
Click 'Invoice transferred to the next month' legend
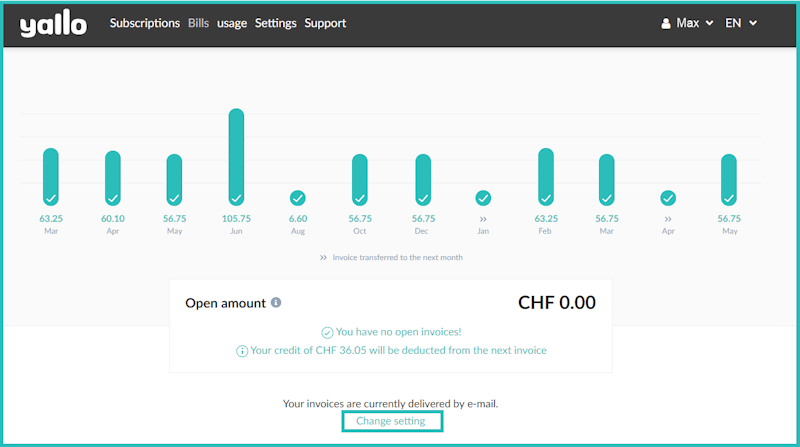tap(397, 258)
